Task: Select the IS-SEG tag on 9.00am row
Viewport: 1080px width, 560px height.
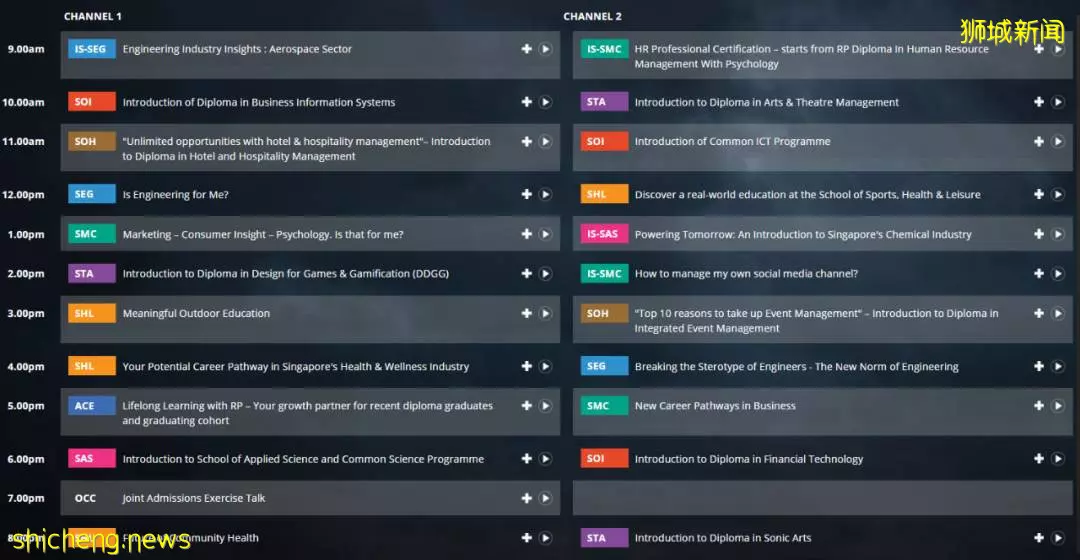Action: tap(92, 49)
